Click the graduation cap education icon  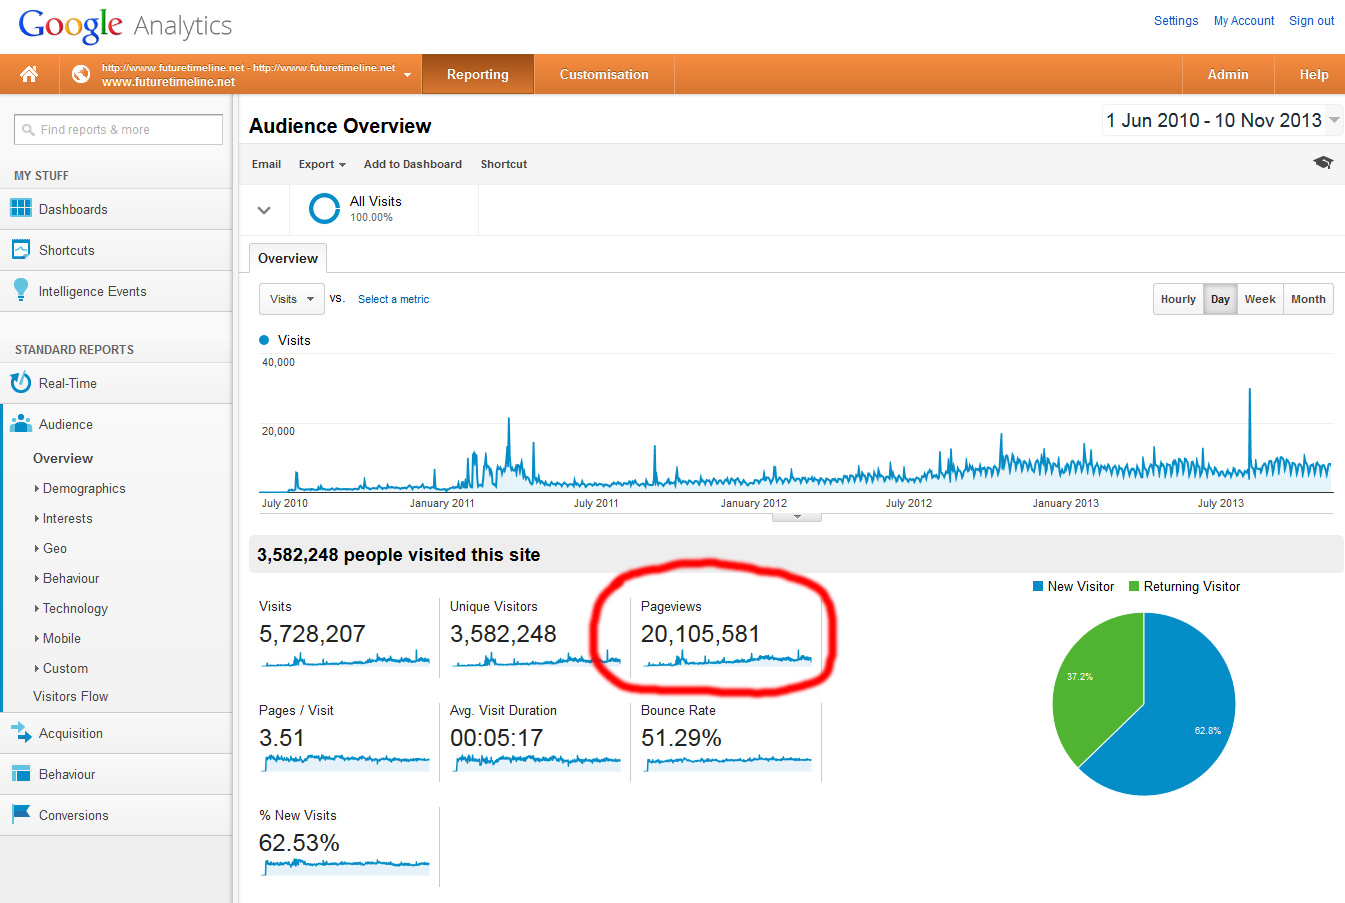pos(1323,163)
